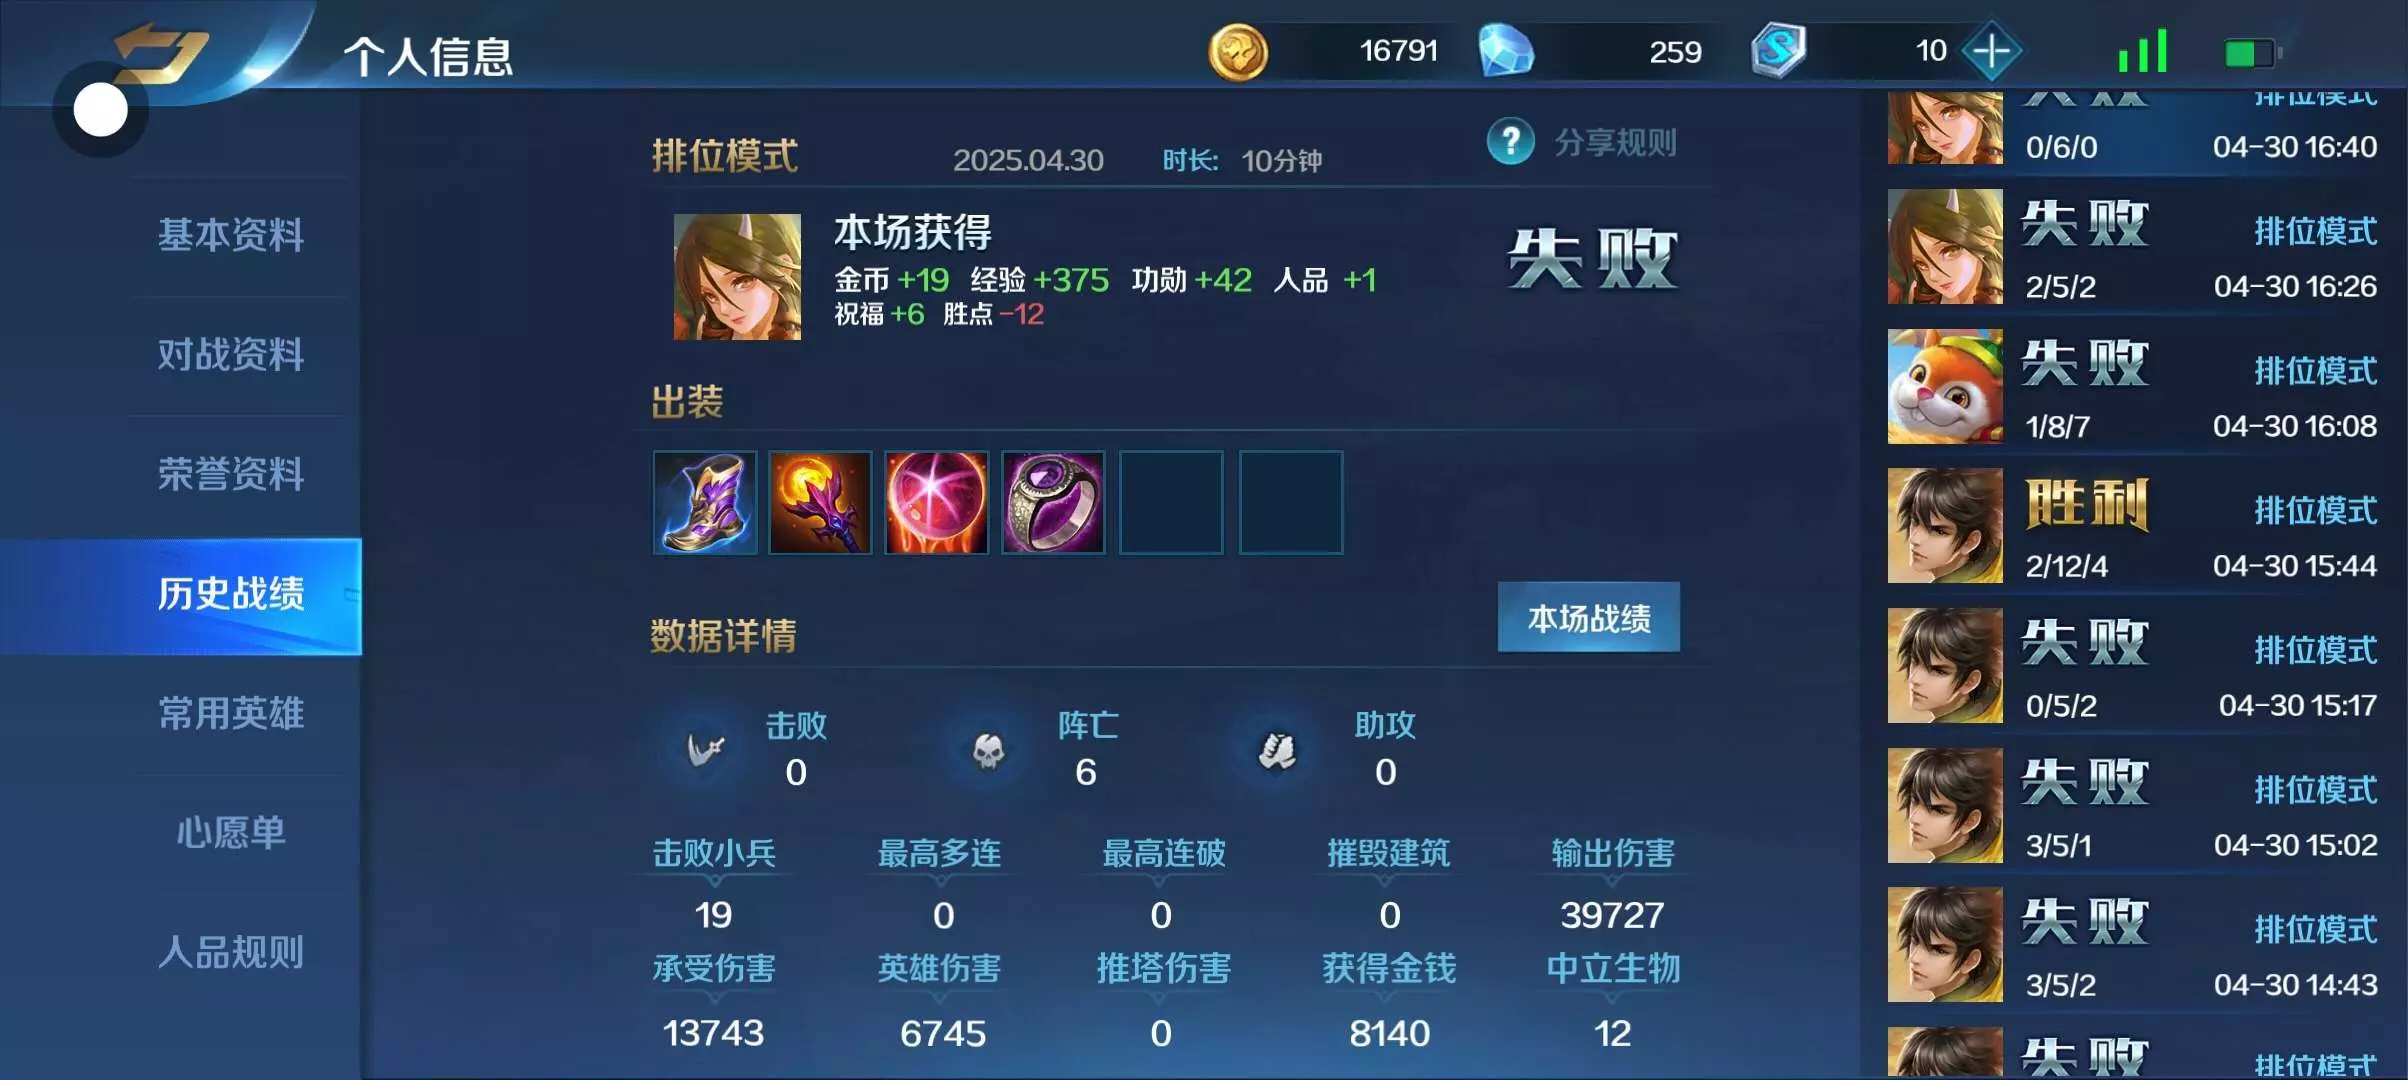Click the plus icon next to coupons
This screenshot has width=2408, height=1080.
(x=1991, y=51)
